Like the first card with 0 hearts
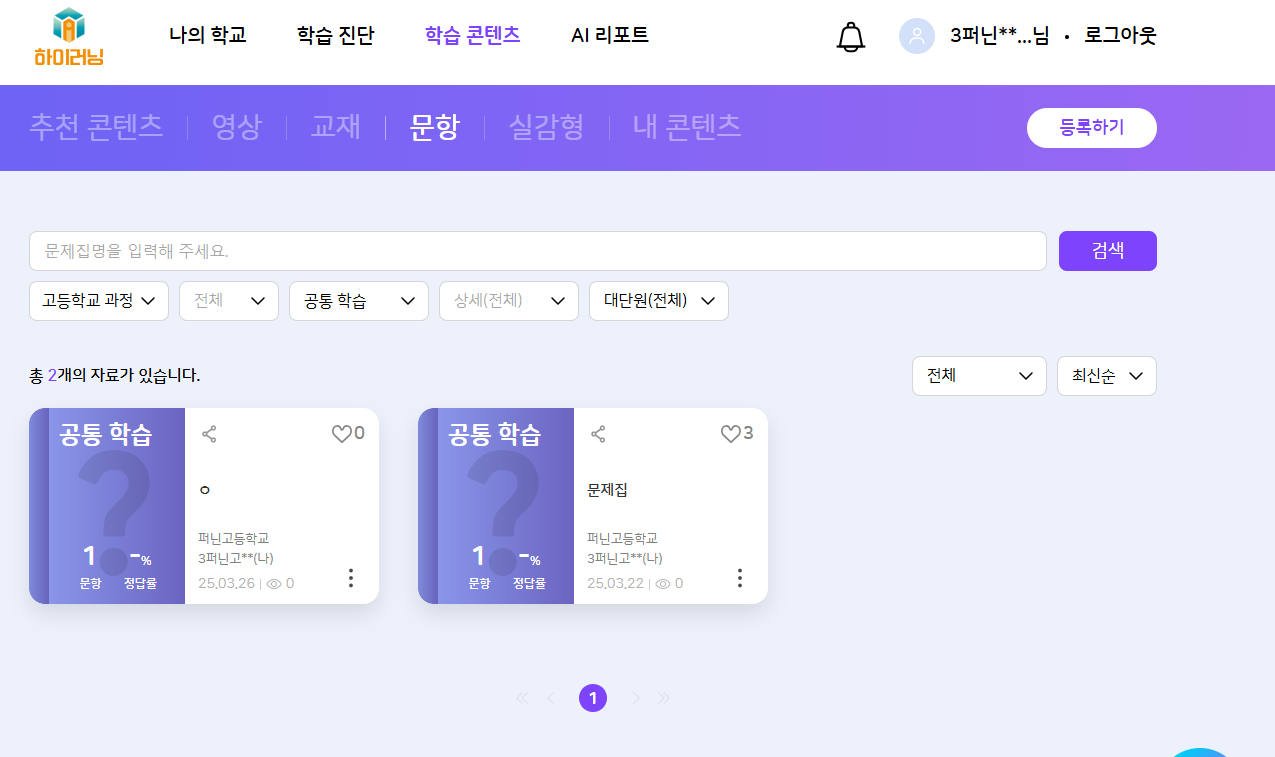The height and width of the screenshot is (757, 1275). point(342,434)
